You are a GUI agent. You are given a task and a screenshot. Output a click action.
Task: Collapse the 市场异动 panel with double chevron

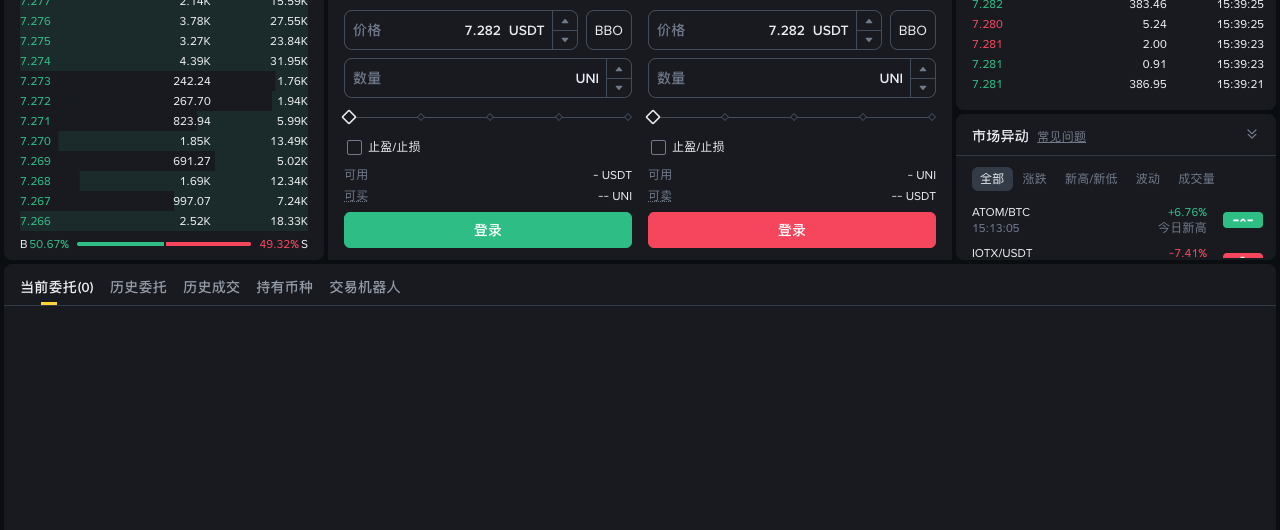(1251, 134)
